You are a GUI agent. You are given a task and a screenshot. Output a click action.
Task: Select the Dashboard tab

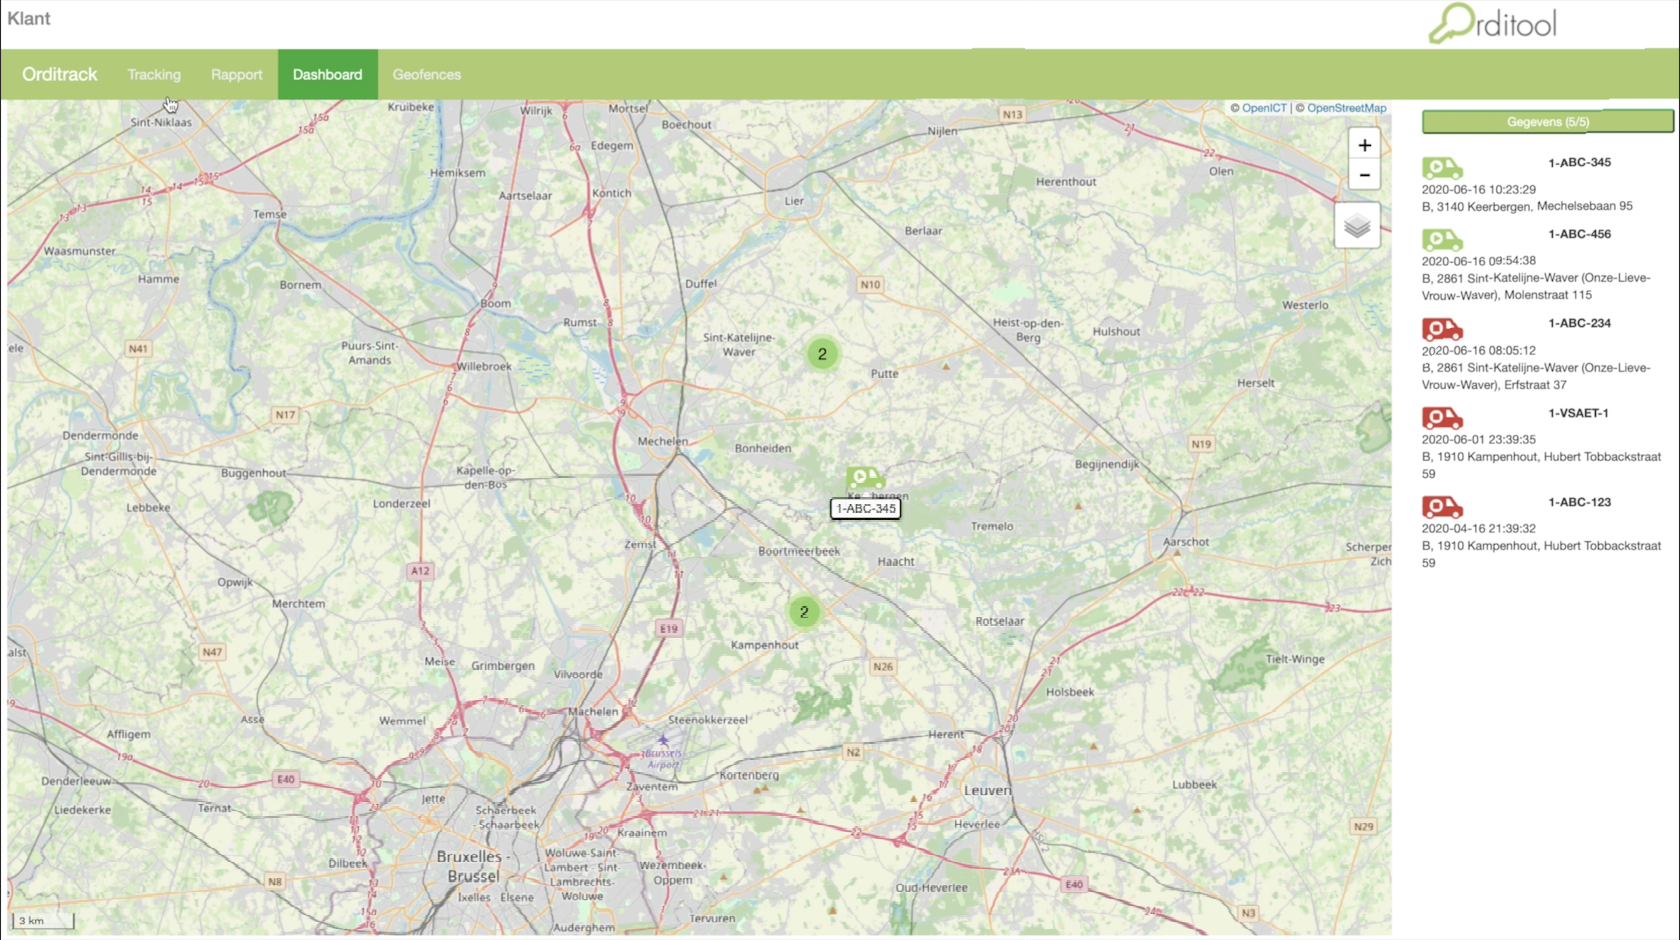[x=327, y=75]
